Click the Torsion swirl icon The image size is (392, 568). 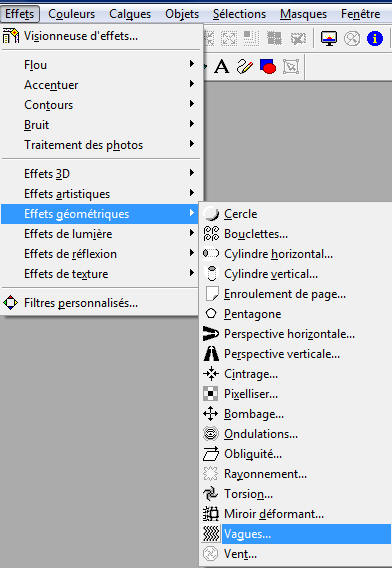(x=211, y=494)
